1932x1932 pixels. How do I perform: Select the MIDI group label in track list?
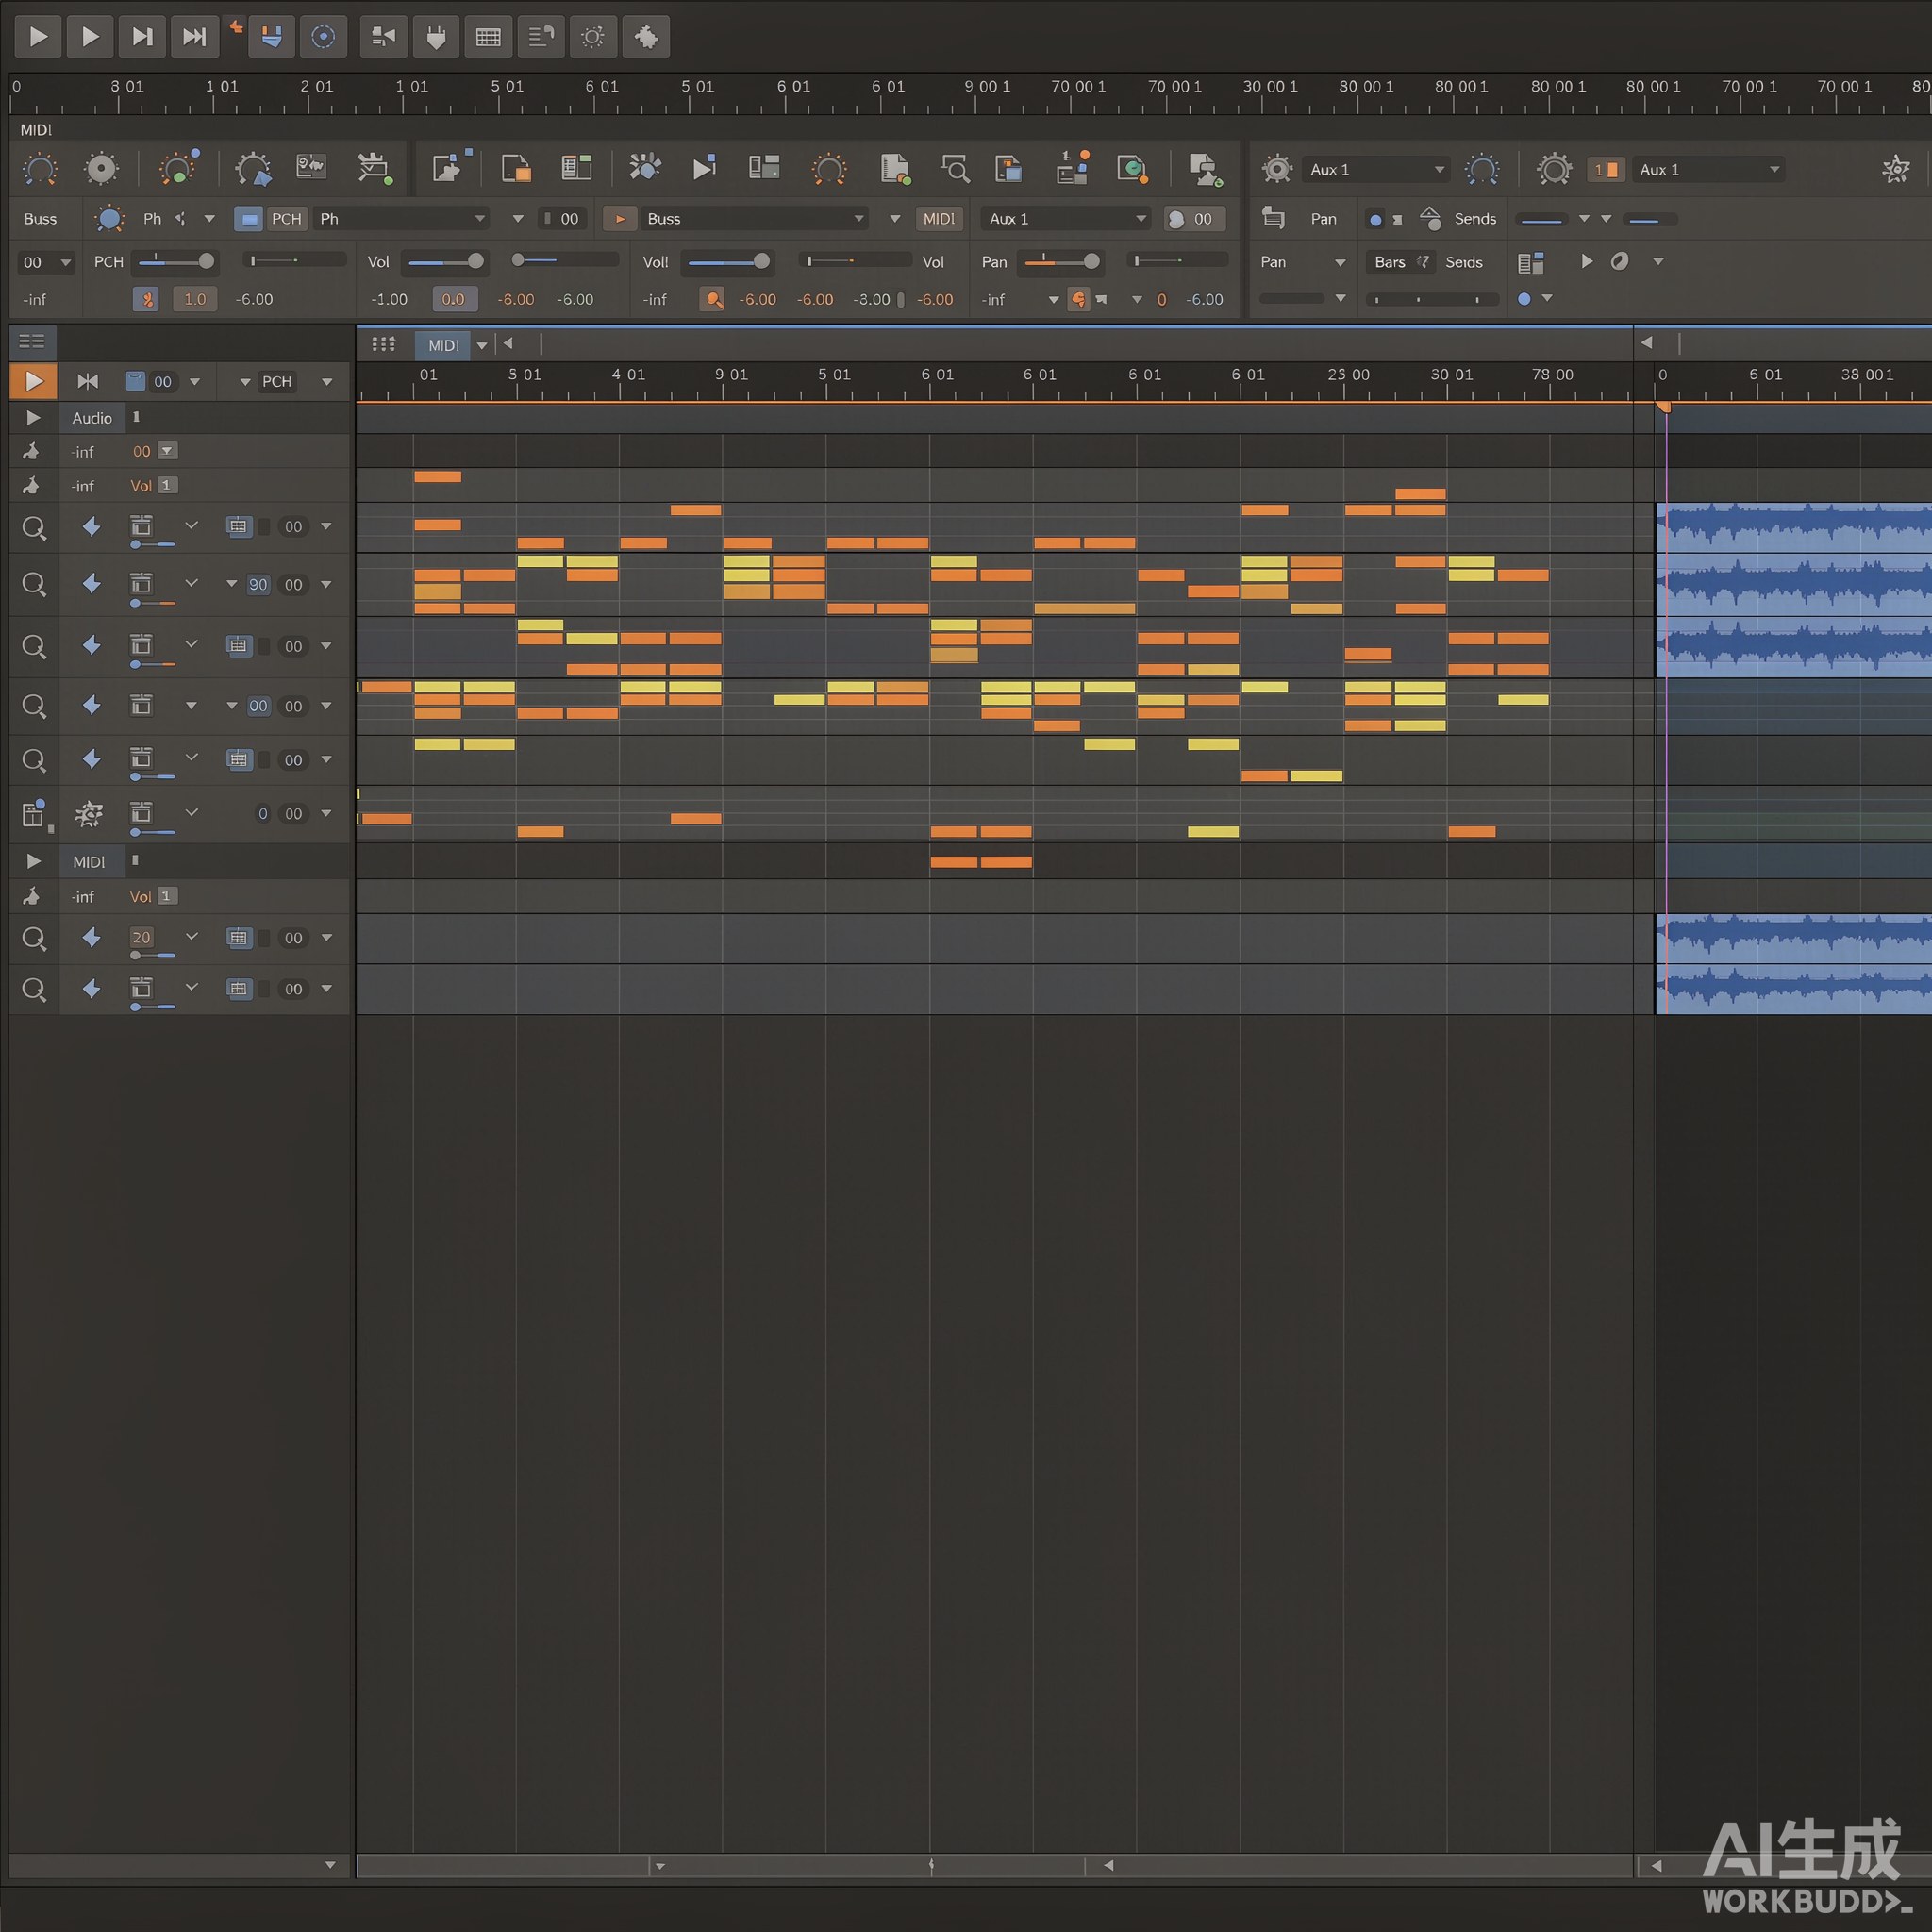pos(89,861)
